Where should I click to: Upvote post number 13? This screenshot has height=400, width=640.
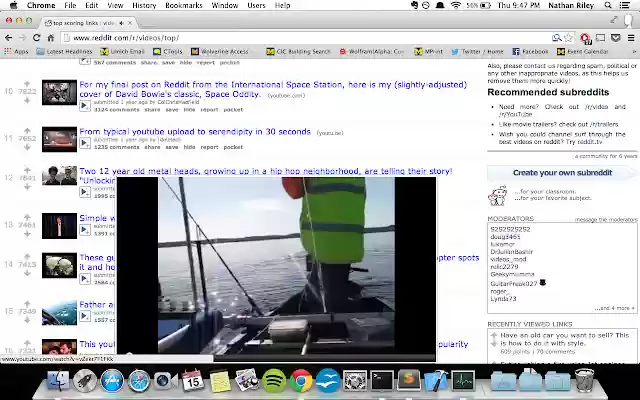[27, 217]
